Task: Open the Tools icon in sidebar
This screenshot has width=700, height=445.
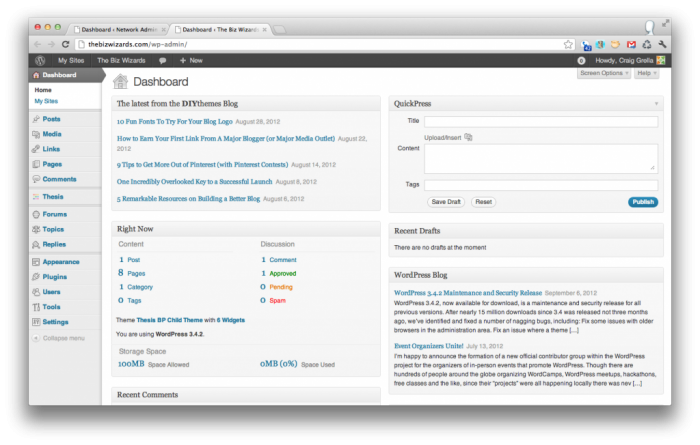Action: [36, 307]
